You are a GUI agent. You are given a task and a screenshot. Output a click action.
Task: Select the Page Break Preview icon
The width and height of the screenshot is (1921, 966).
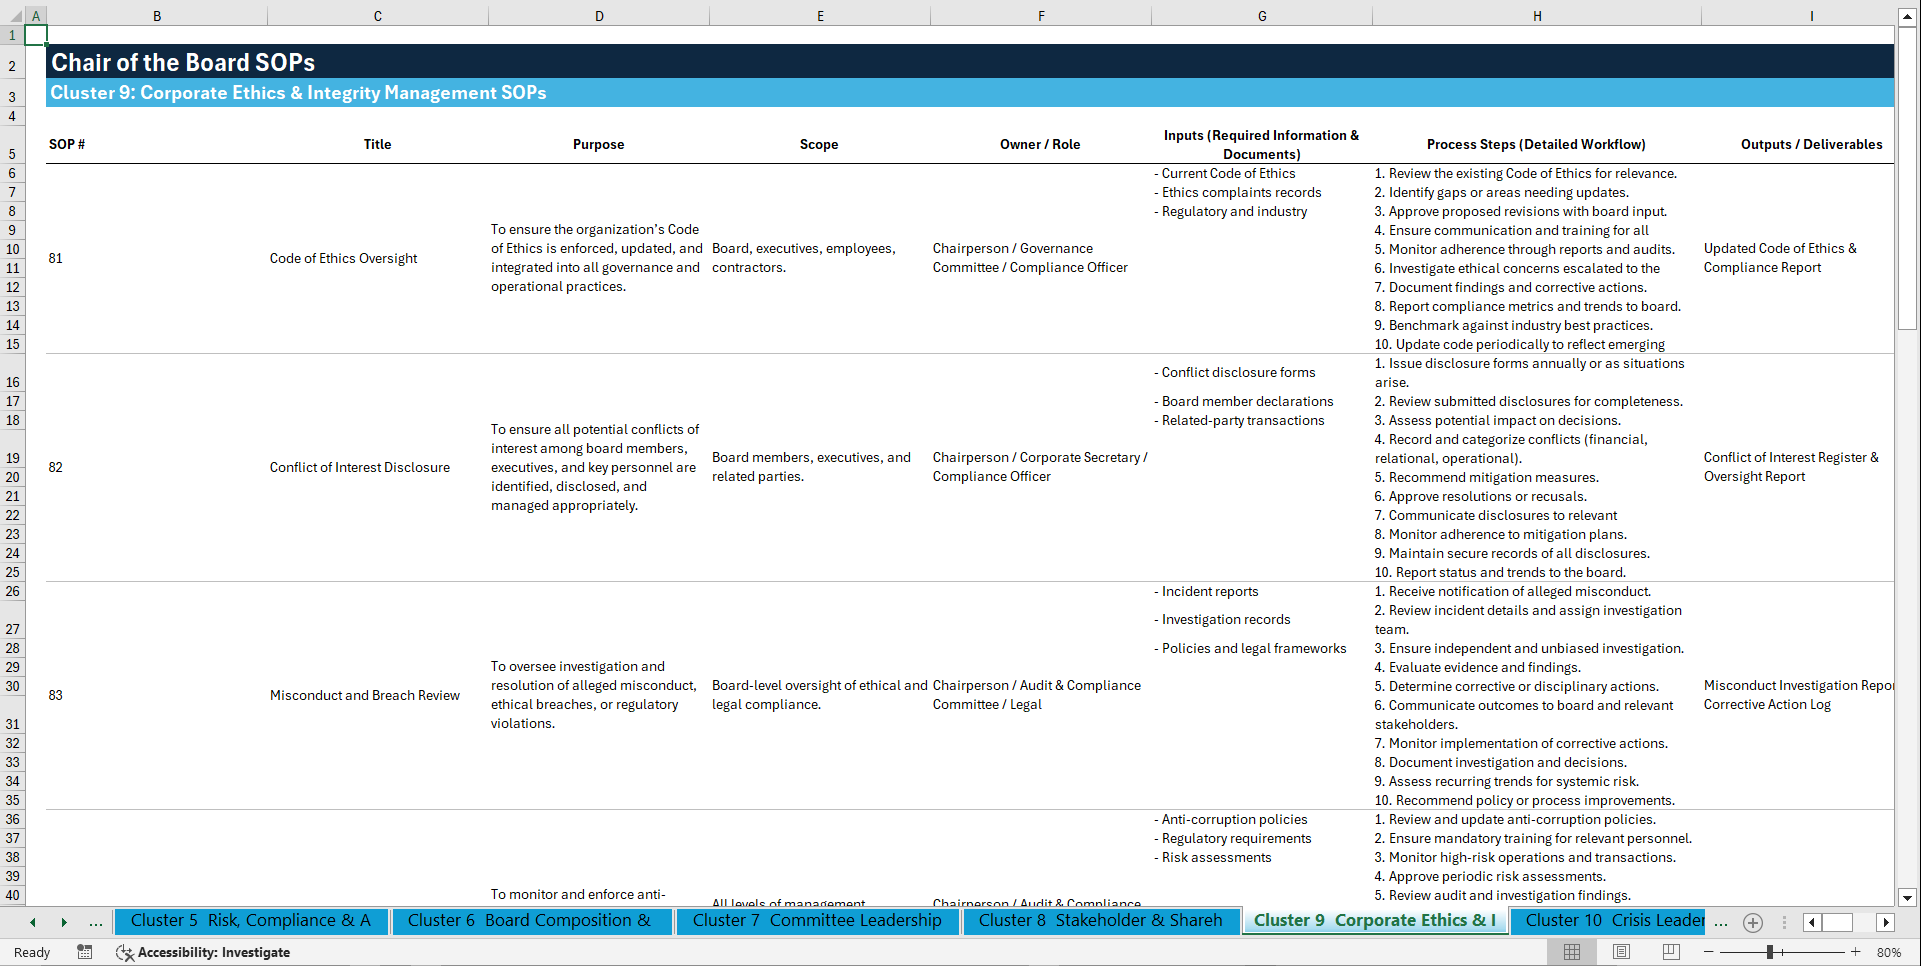[x=1670, y=952]
